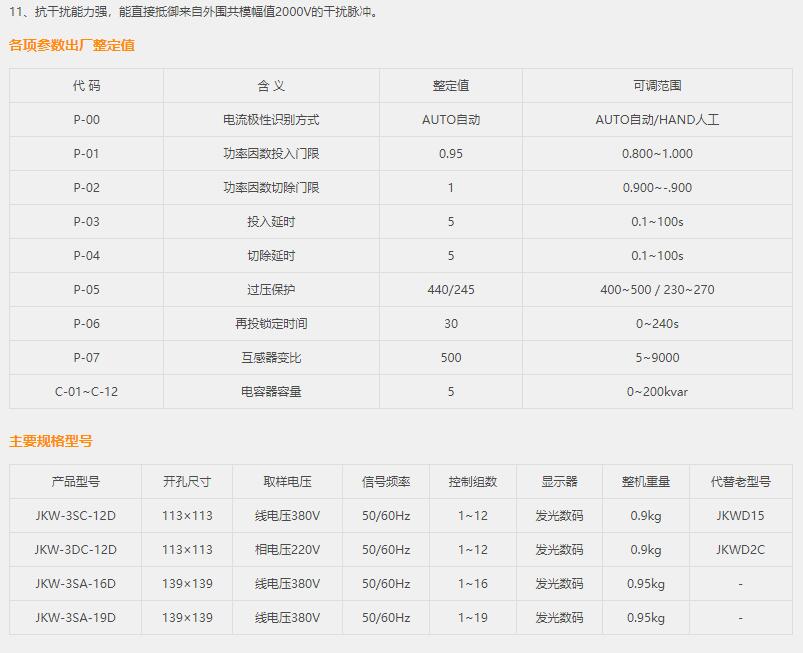The height and width of the screenshot is (653, 803).
Task: Click the 产品型号 column header
Action: [75, 481]
